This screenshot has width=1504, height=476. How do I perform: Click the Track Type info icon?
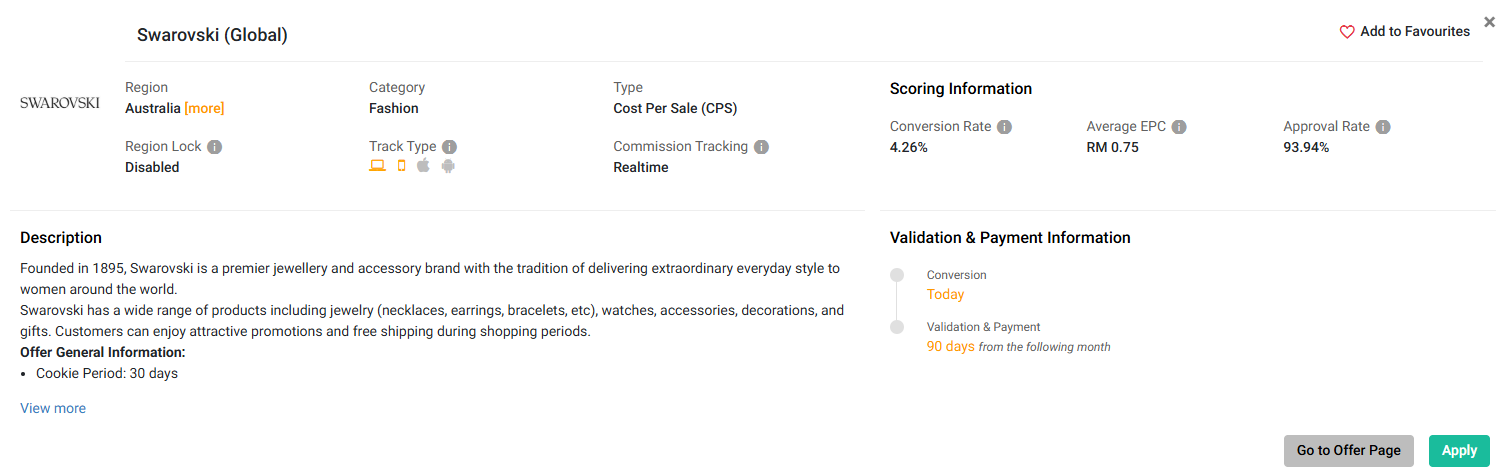449,147
